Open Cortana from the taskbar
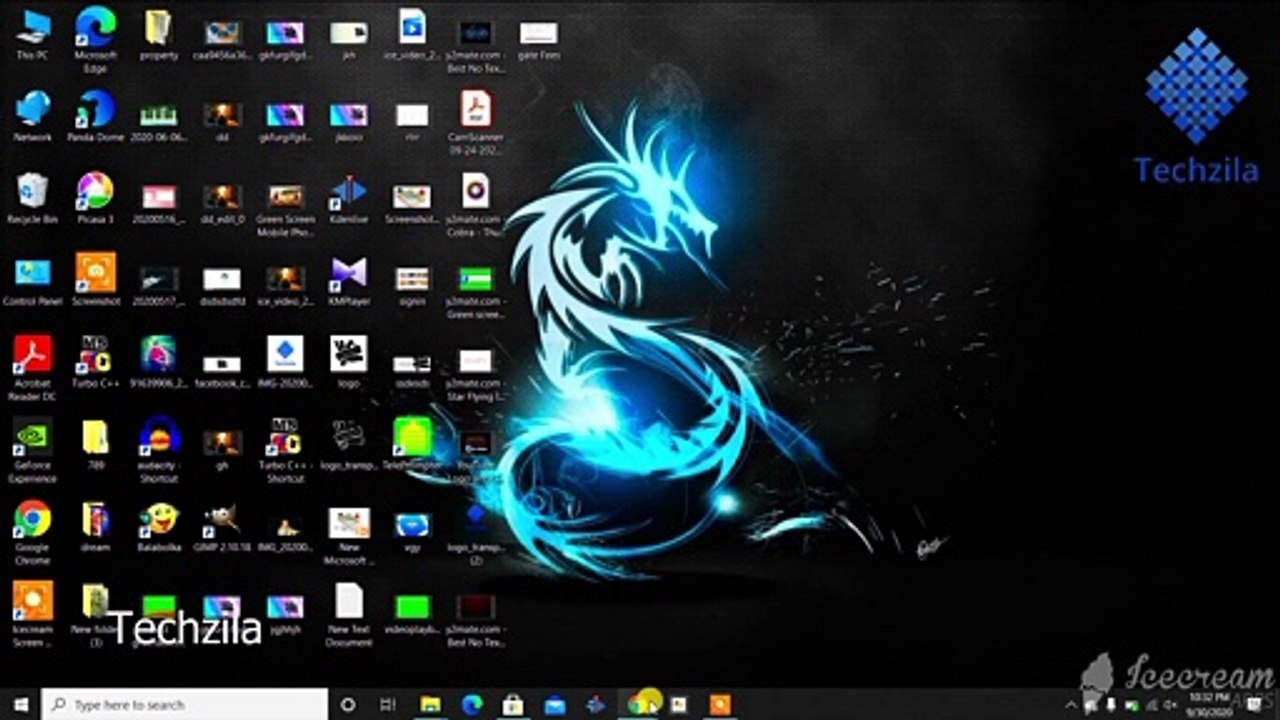Screen dimensions: 1280x720 point(348,704)
